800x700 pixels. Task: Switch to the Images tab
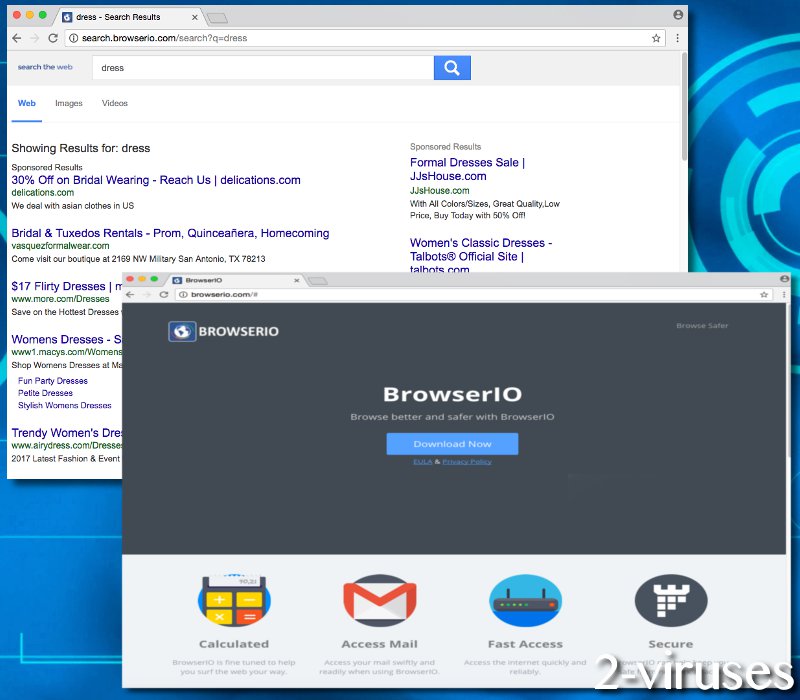pos(68,103)
